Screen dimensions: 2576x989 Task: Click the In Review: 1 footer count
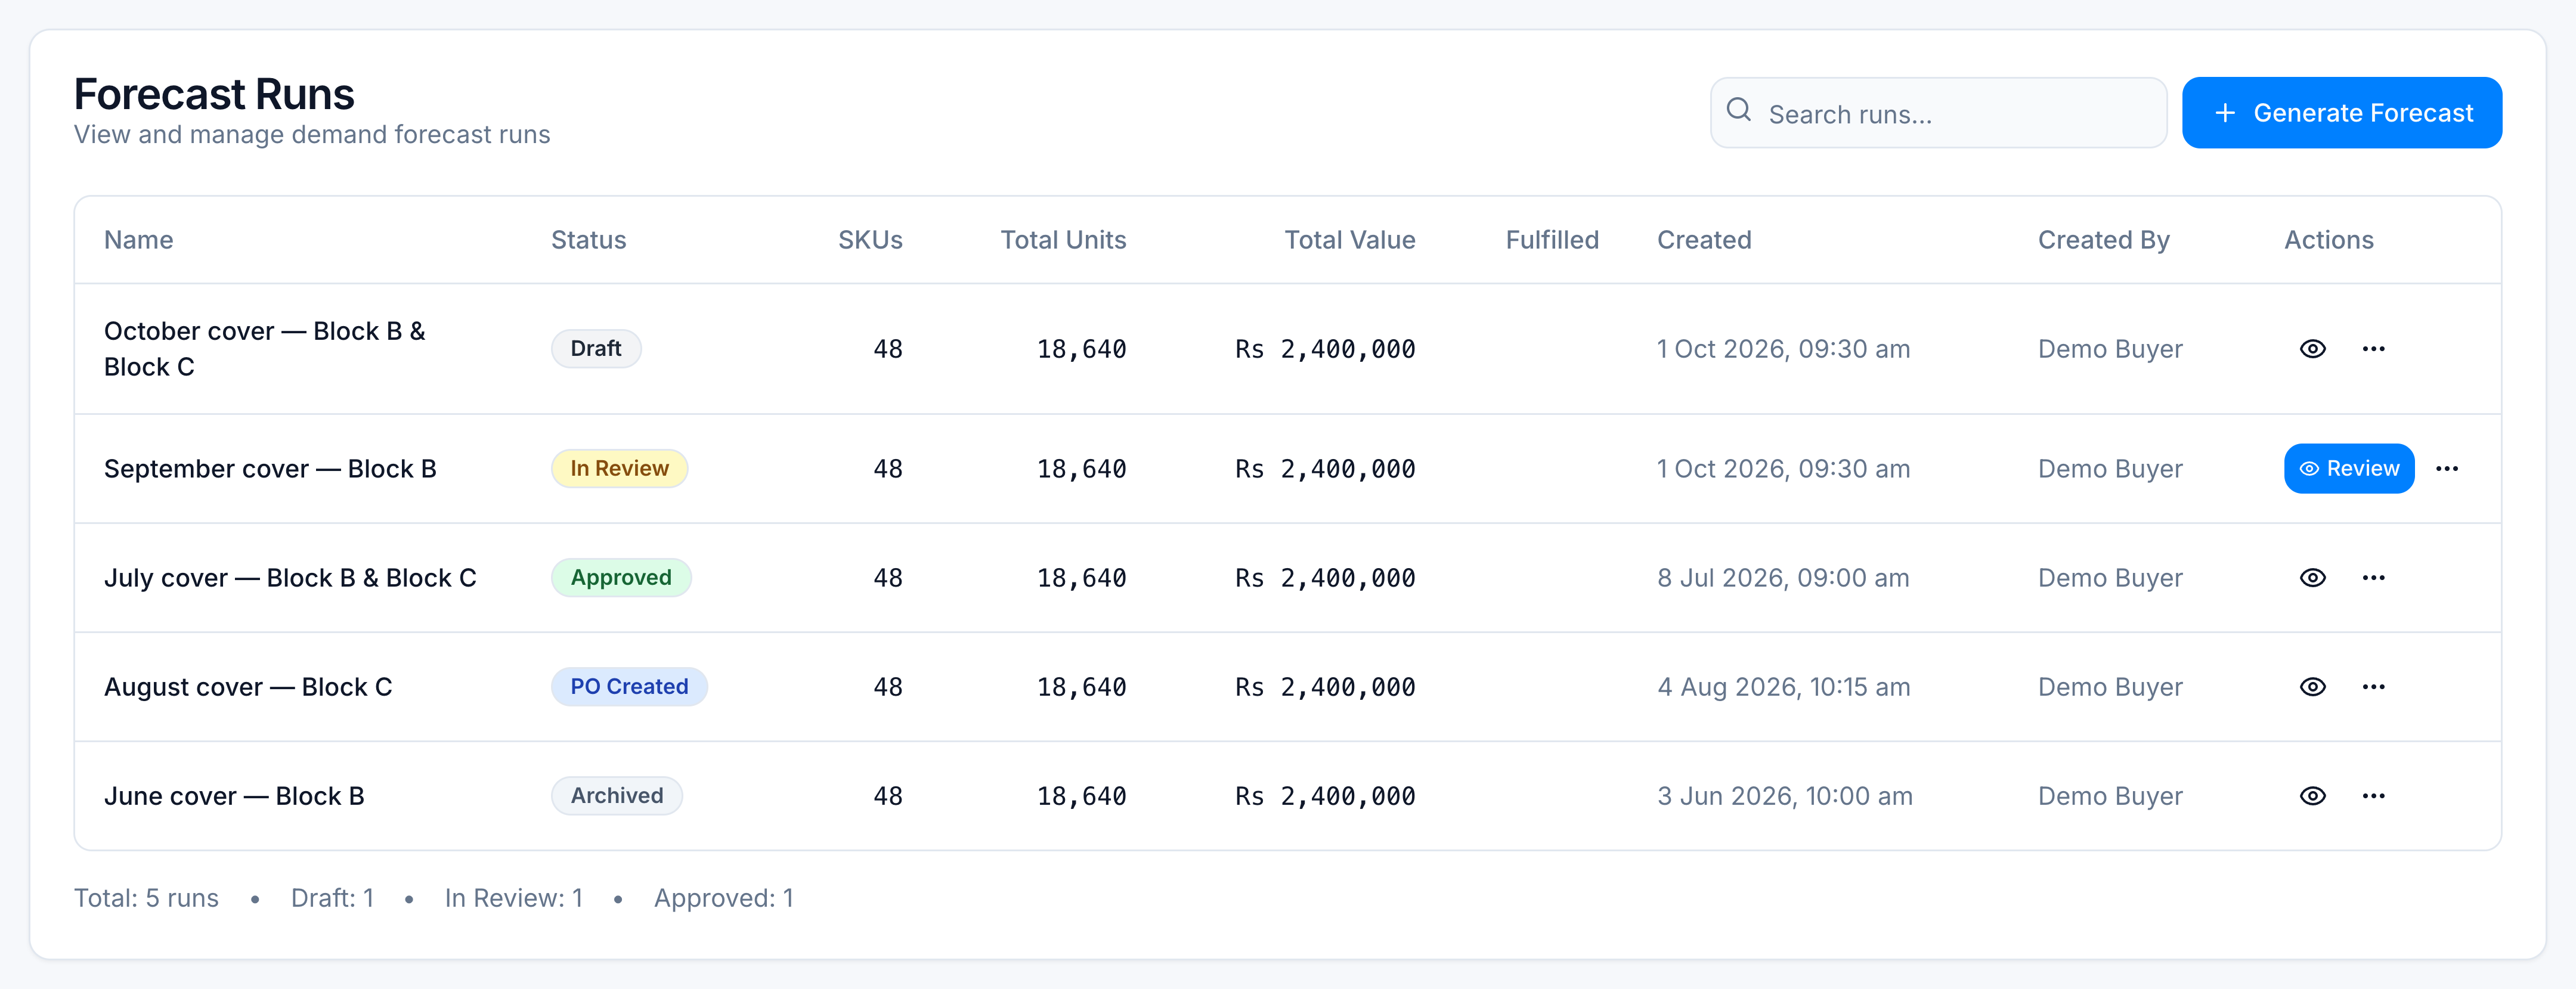tap(514, 898)
